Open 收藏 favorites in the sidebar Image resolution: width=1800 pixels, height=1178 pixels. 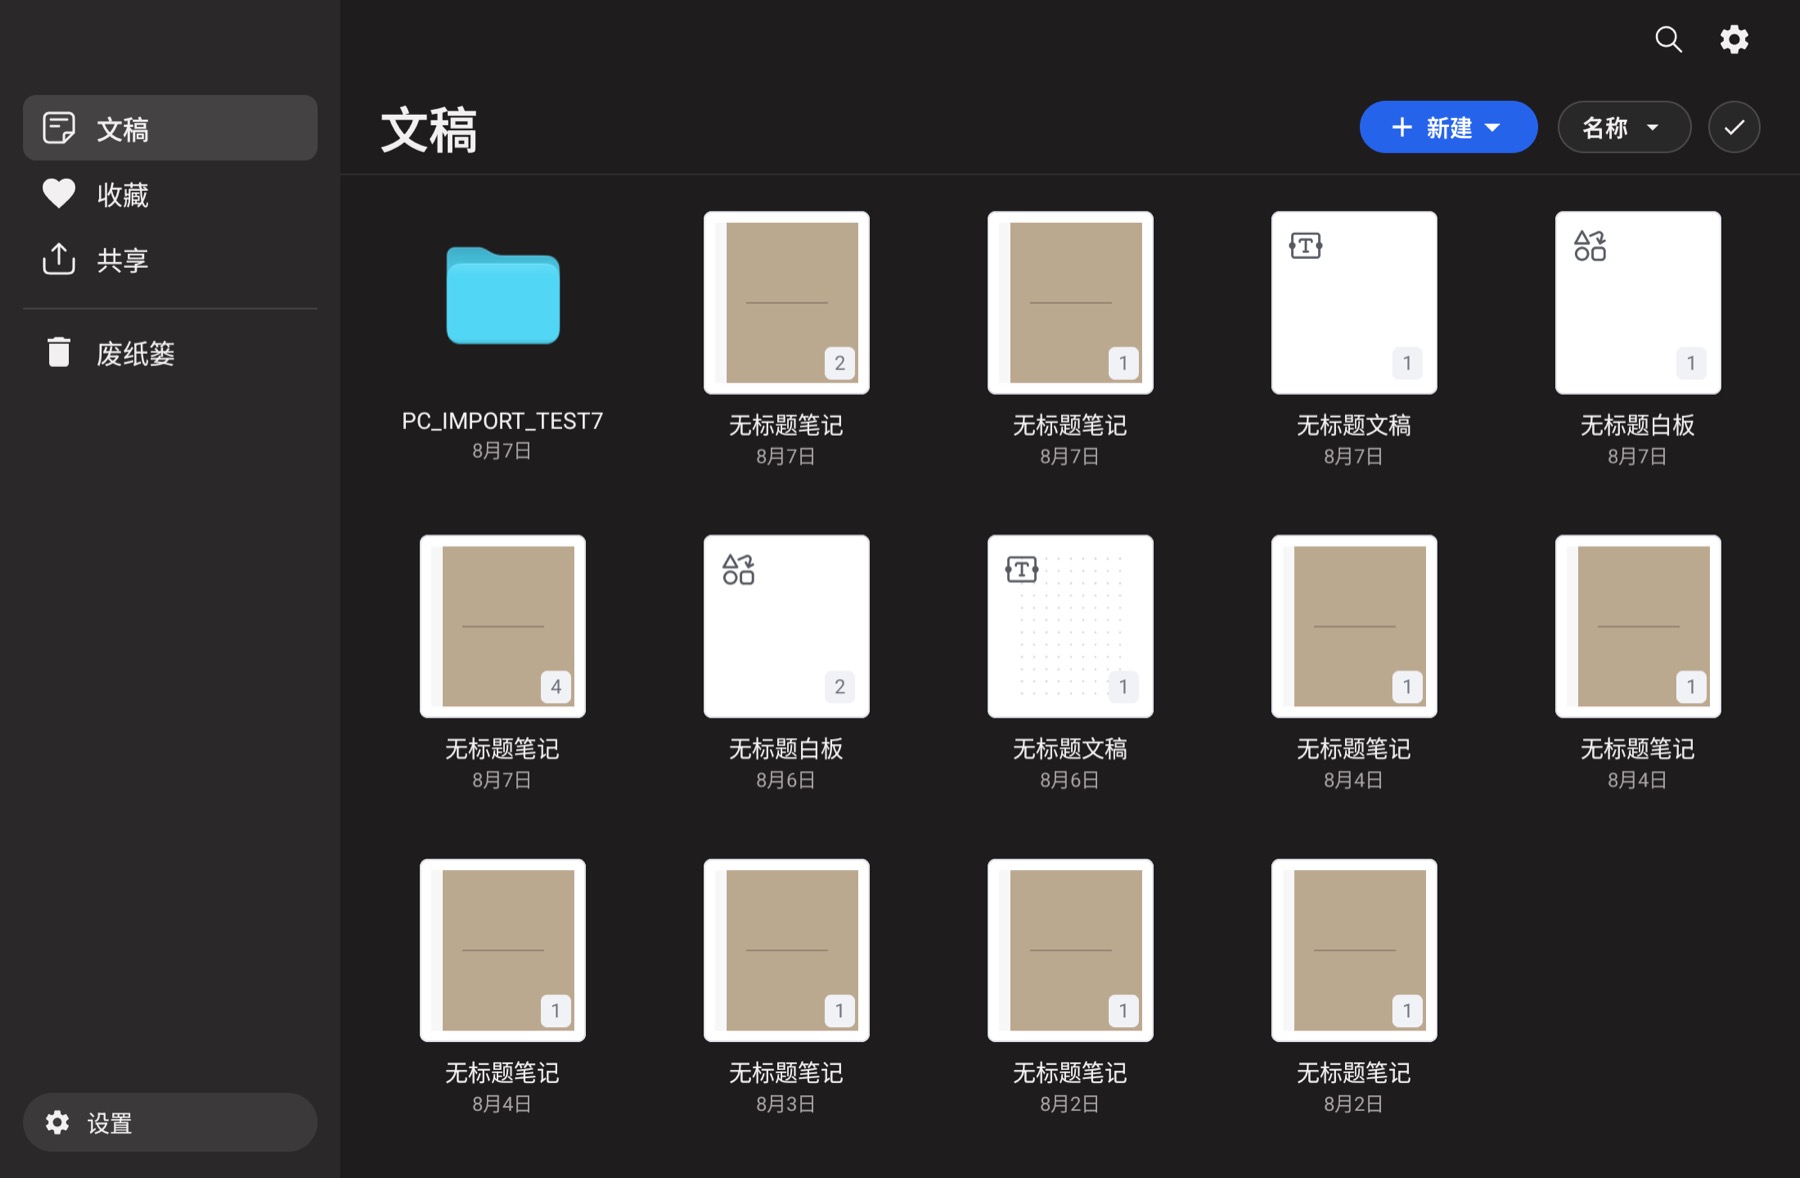[170, 194]
